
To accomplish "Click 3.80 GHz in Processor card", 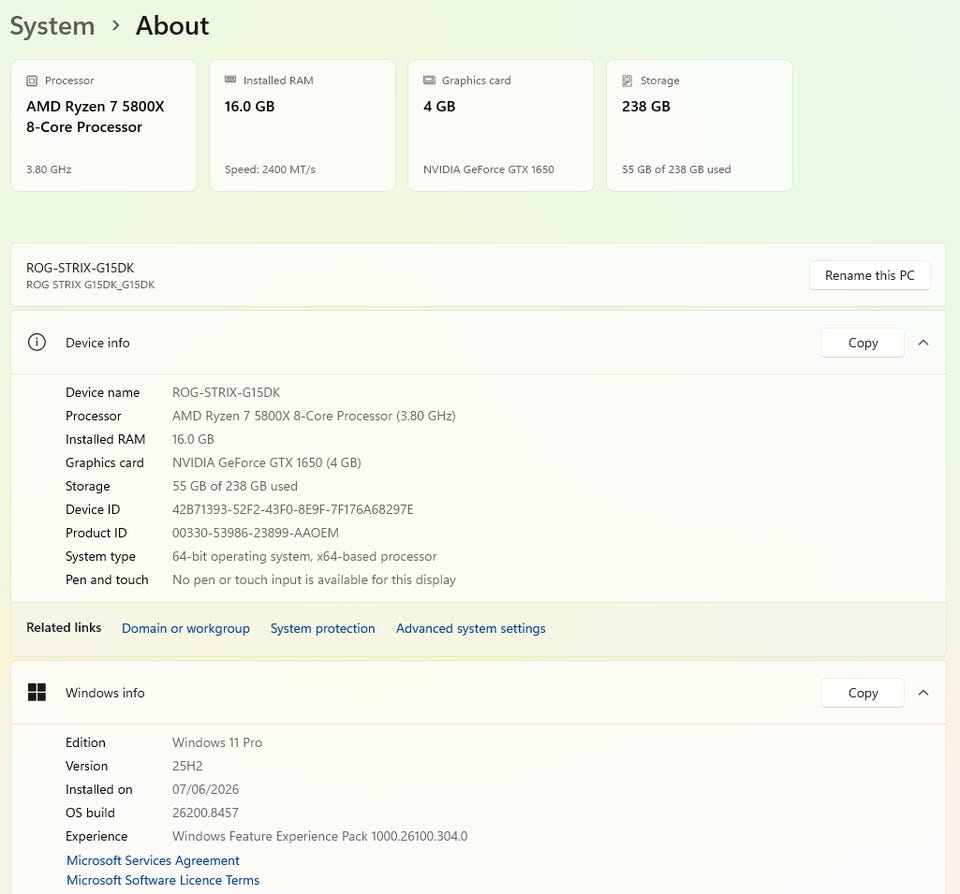I will coord(49,170).
